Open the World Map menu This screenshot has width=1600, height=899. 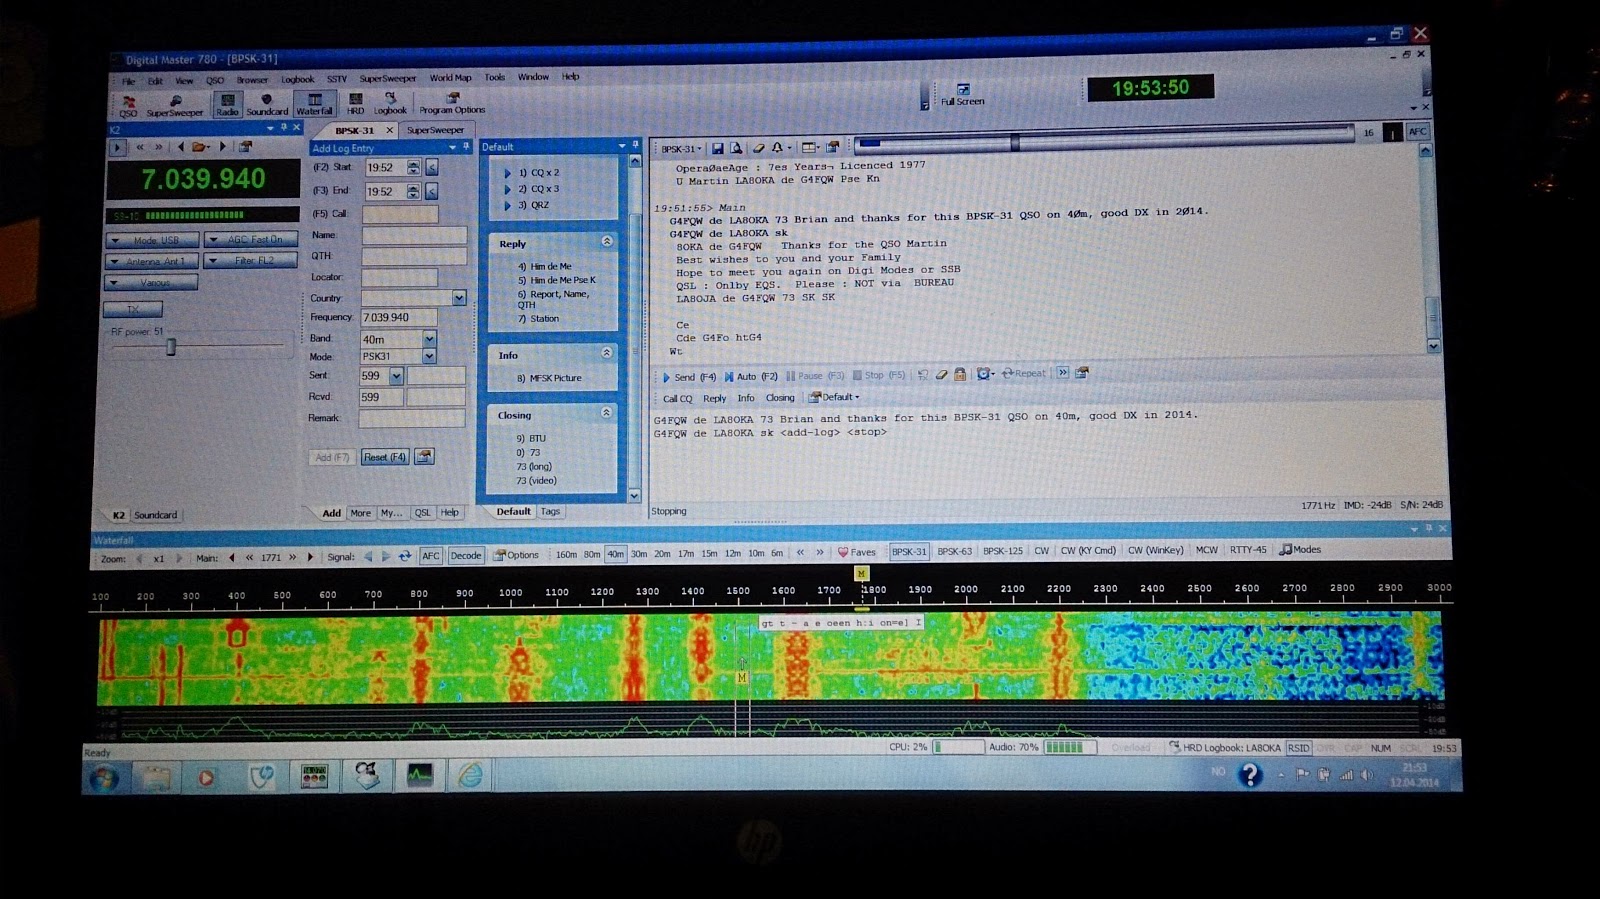(x=450, y=77)
